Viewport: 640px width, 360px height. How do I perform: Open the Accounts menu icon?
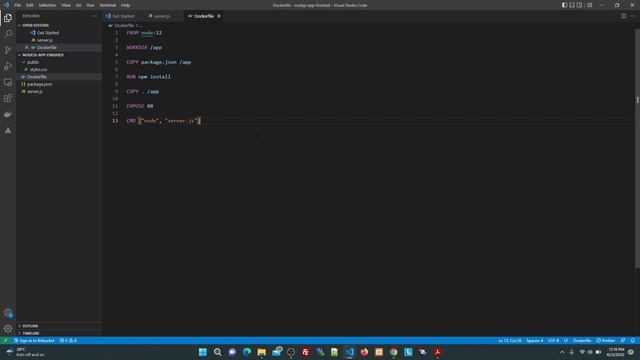click(x=8, y=313)
